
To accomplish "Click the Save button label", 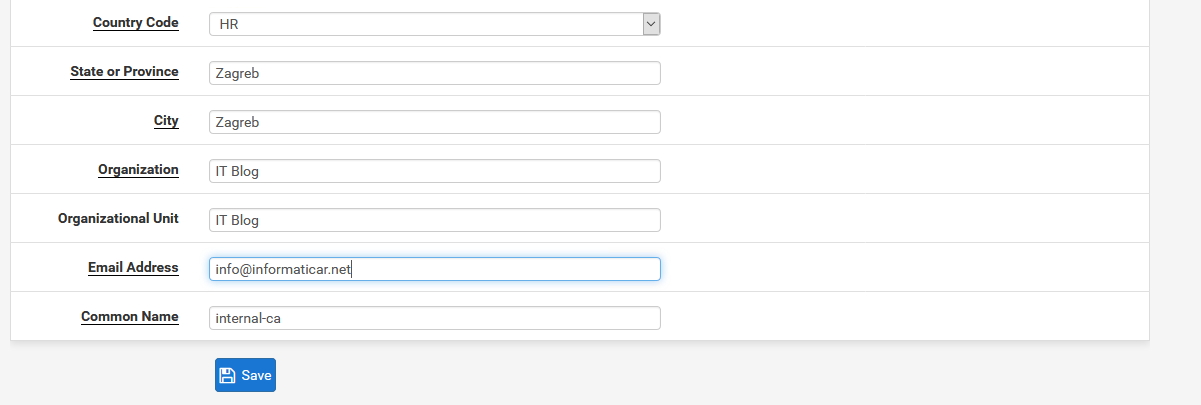I will tap(256, 376).
